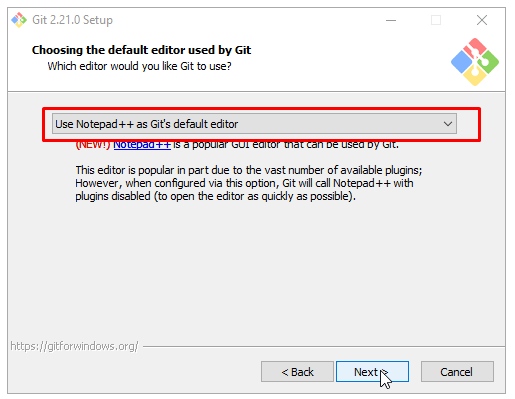The width and height of the screenshot is (515, 399).
Task: Minimize the Git Setup window
Action: click(391, 20)
